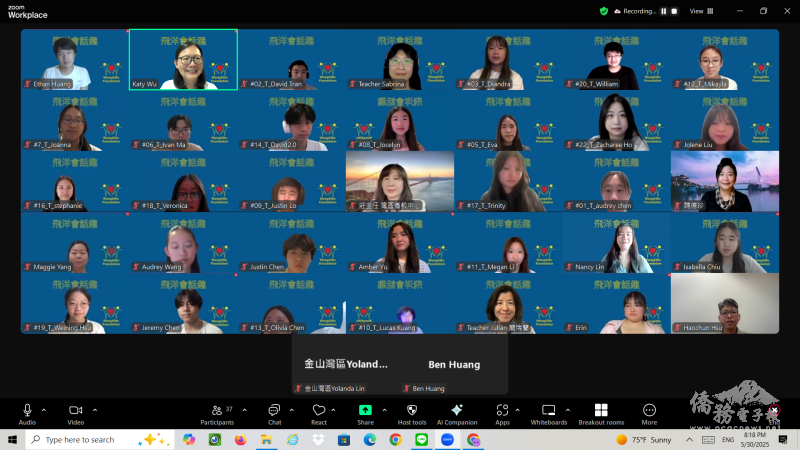The height and width of the screenshot is (450, 800).
Task: Expand the video options arrow
Action: coord(95,409)
